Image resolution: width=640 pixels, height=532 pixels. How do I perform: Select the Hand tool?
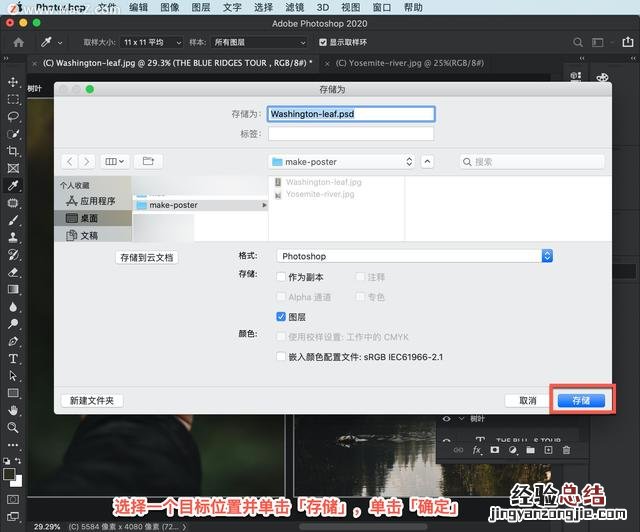(x=13, y=409)
